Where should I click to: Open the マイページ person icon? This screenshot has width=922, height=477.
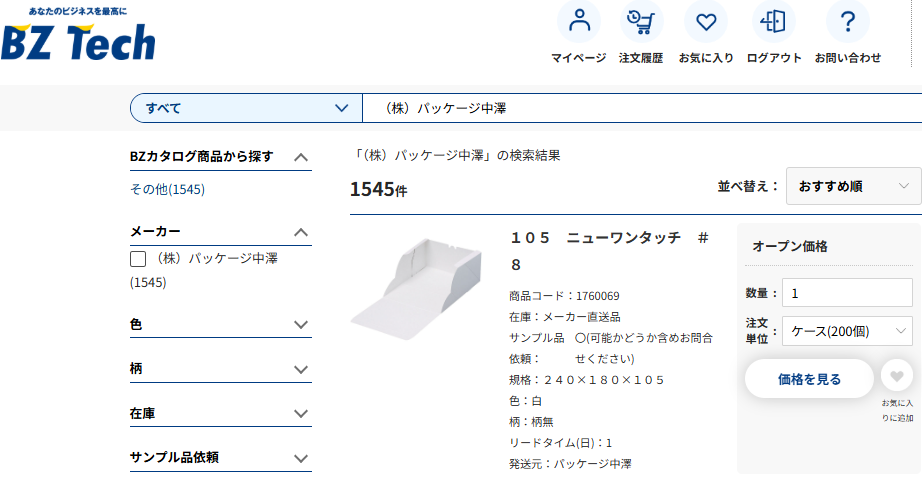pos(579,22)
